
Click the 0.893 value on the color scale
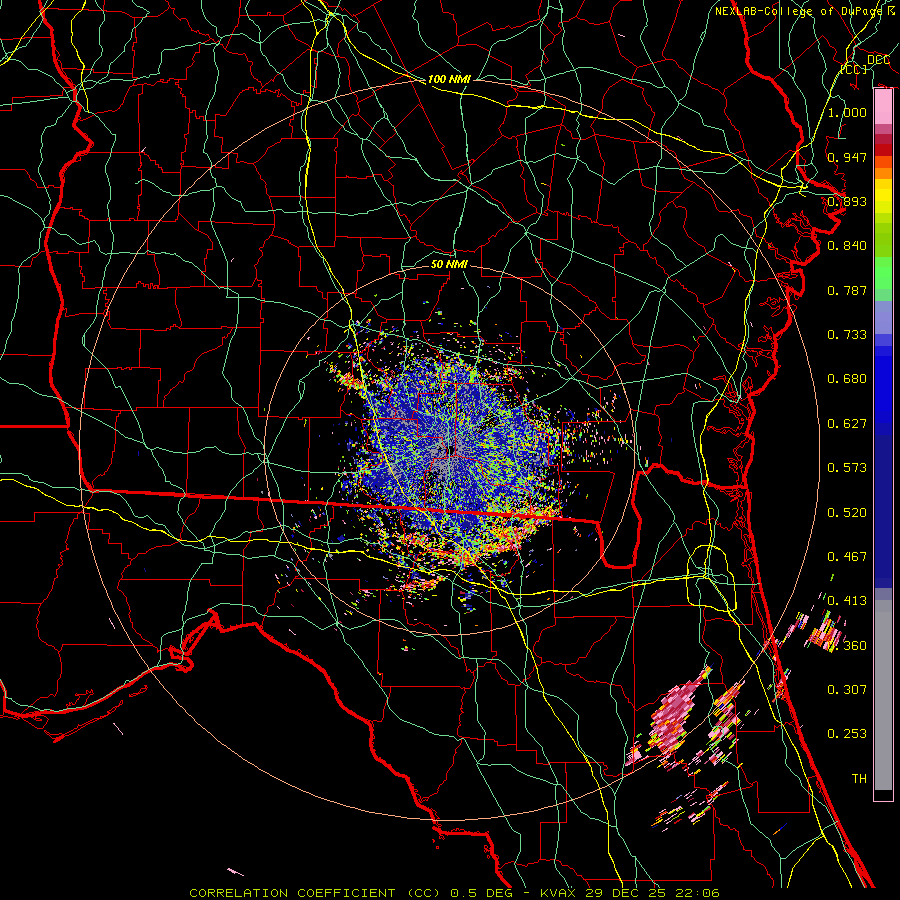point(847,201)
